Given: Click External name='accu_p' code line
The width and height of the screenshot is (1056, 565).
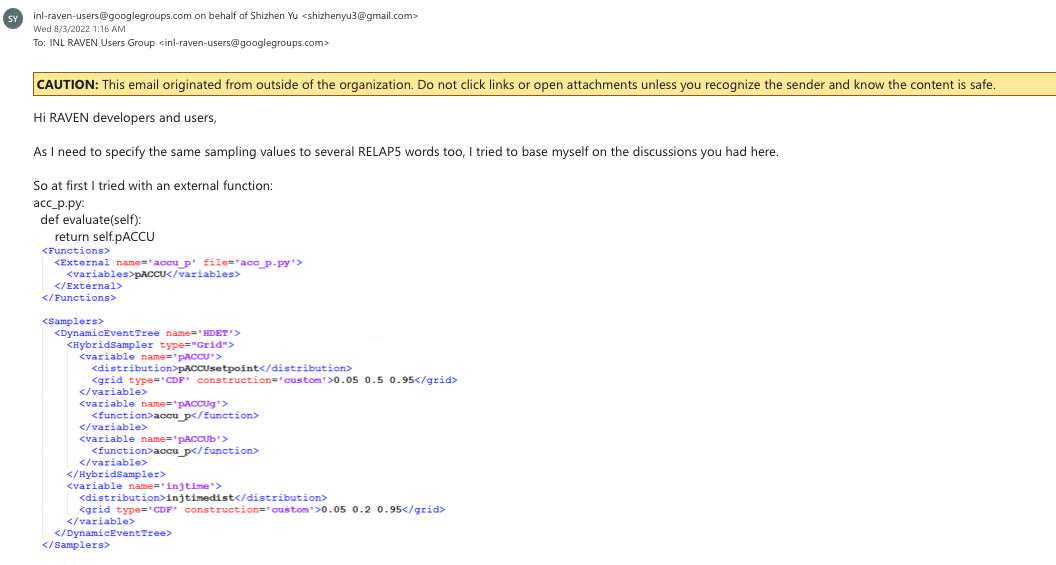Looking at the screenshot, I should [x=178, y=263].
